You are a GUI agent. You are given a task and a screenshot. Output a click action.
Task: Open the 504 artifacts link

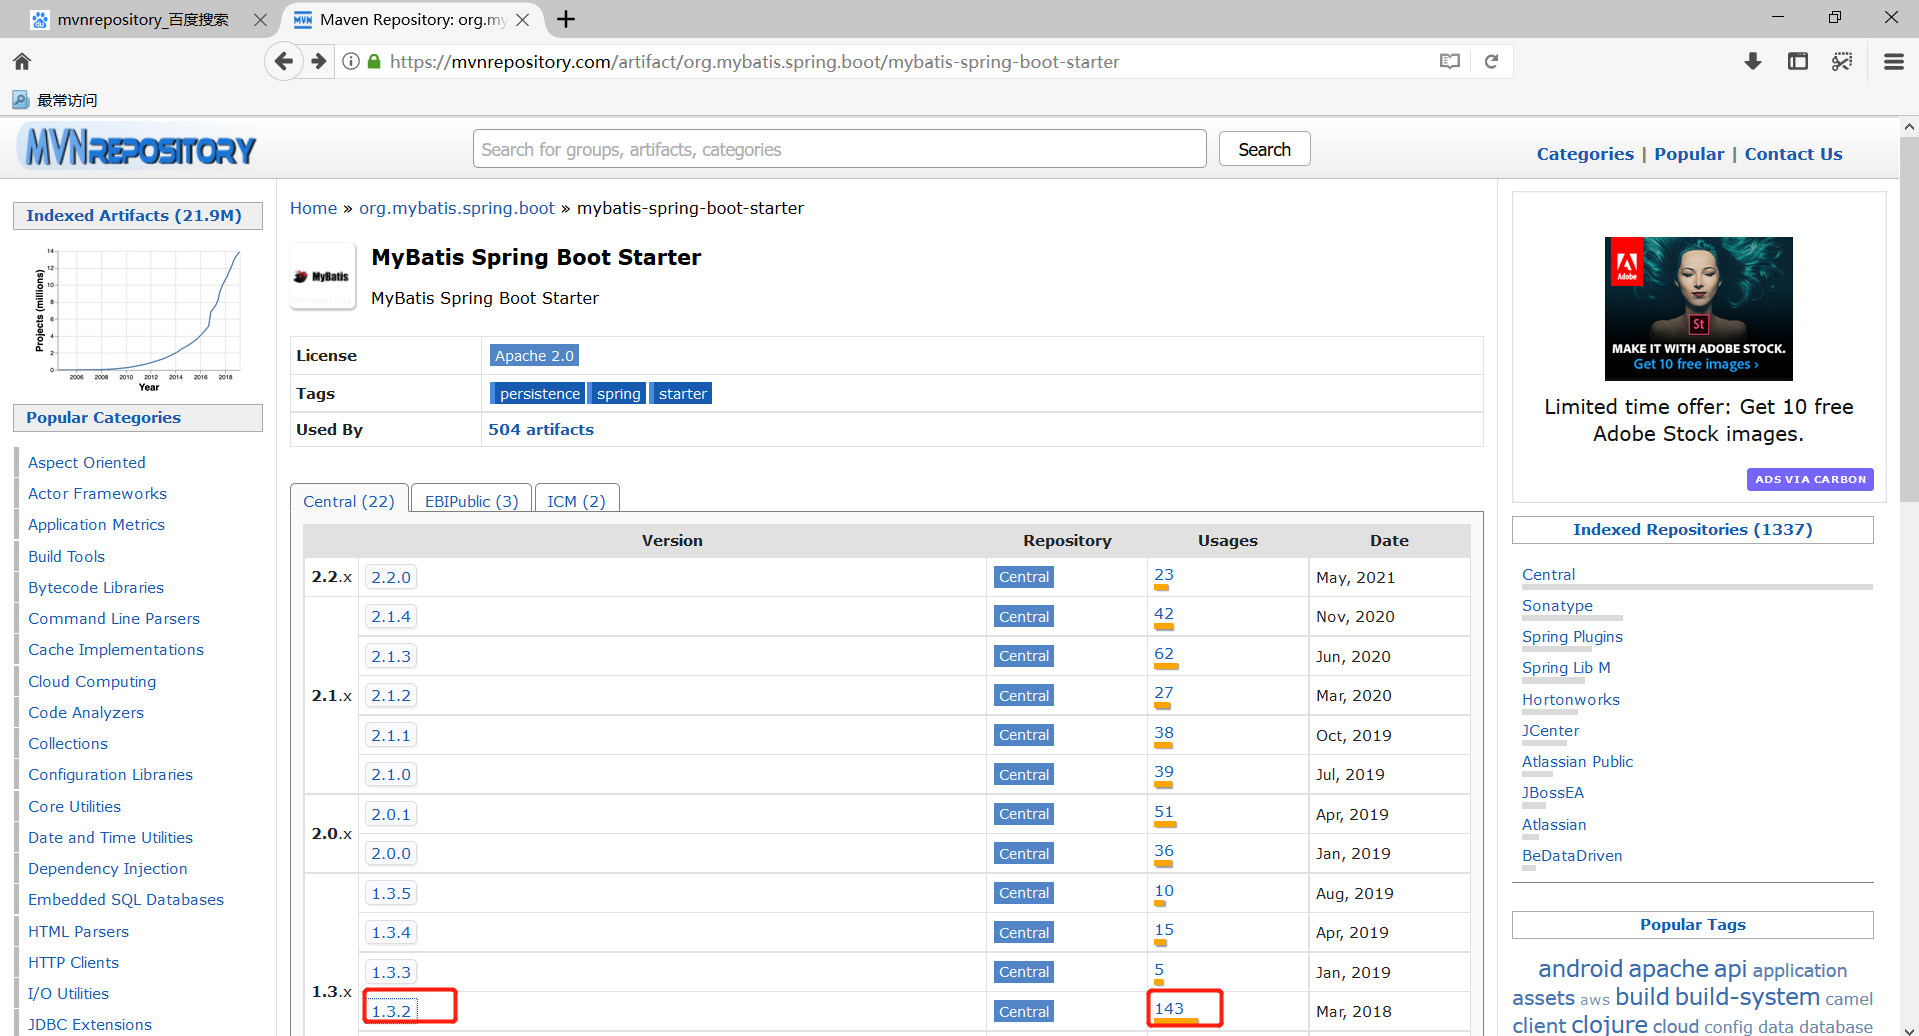tap(541, 429)
